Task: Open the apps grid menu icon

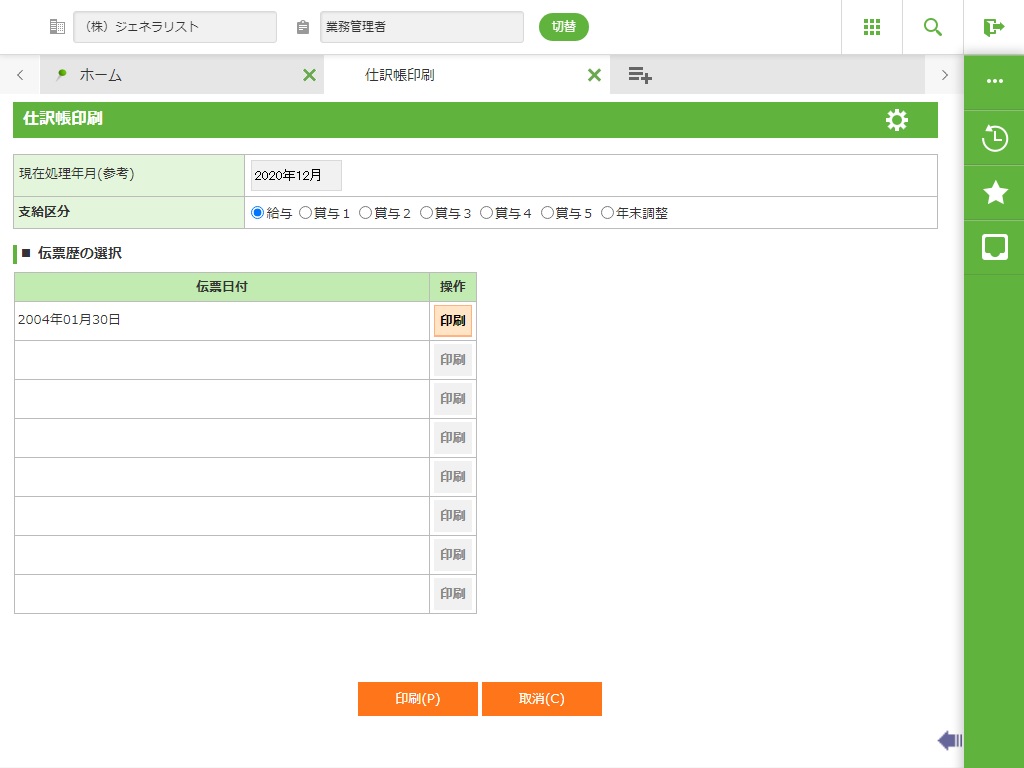Action: 871,27
